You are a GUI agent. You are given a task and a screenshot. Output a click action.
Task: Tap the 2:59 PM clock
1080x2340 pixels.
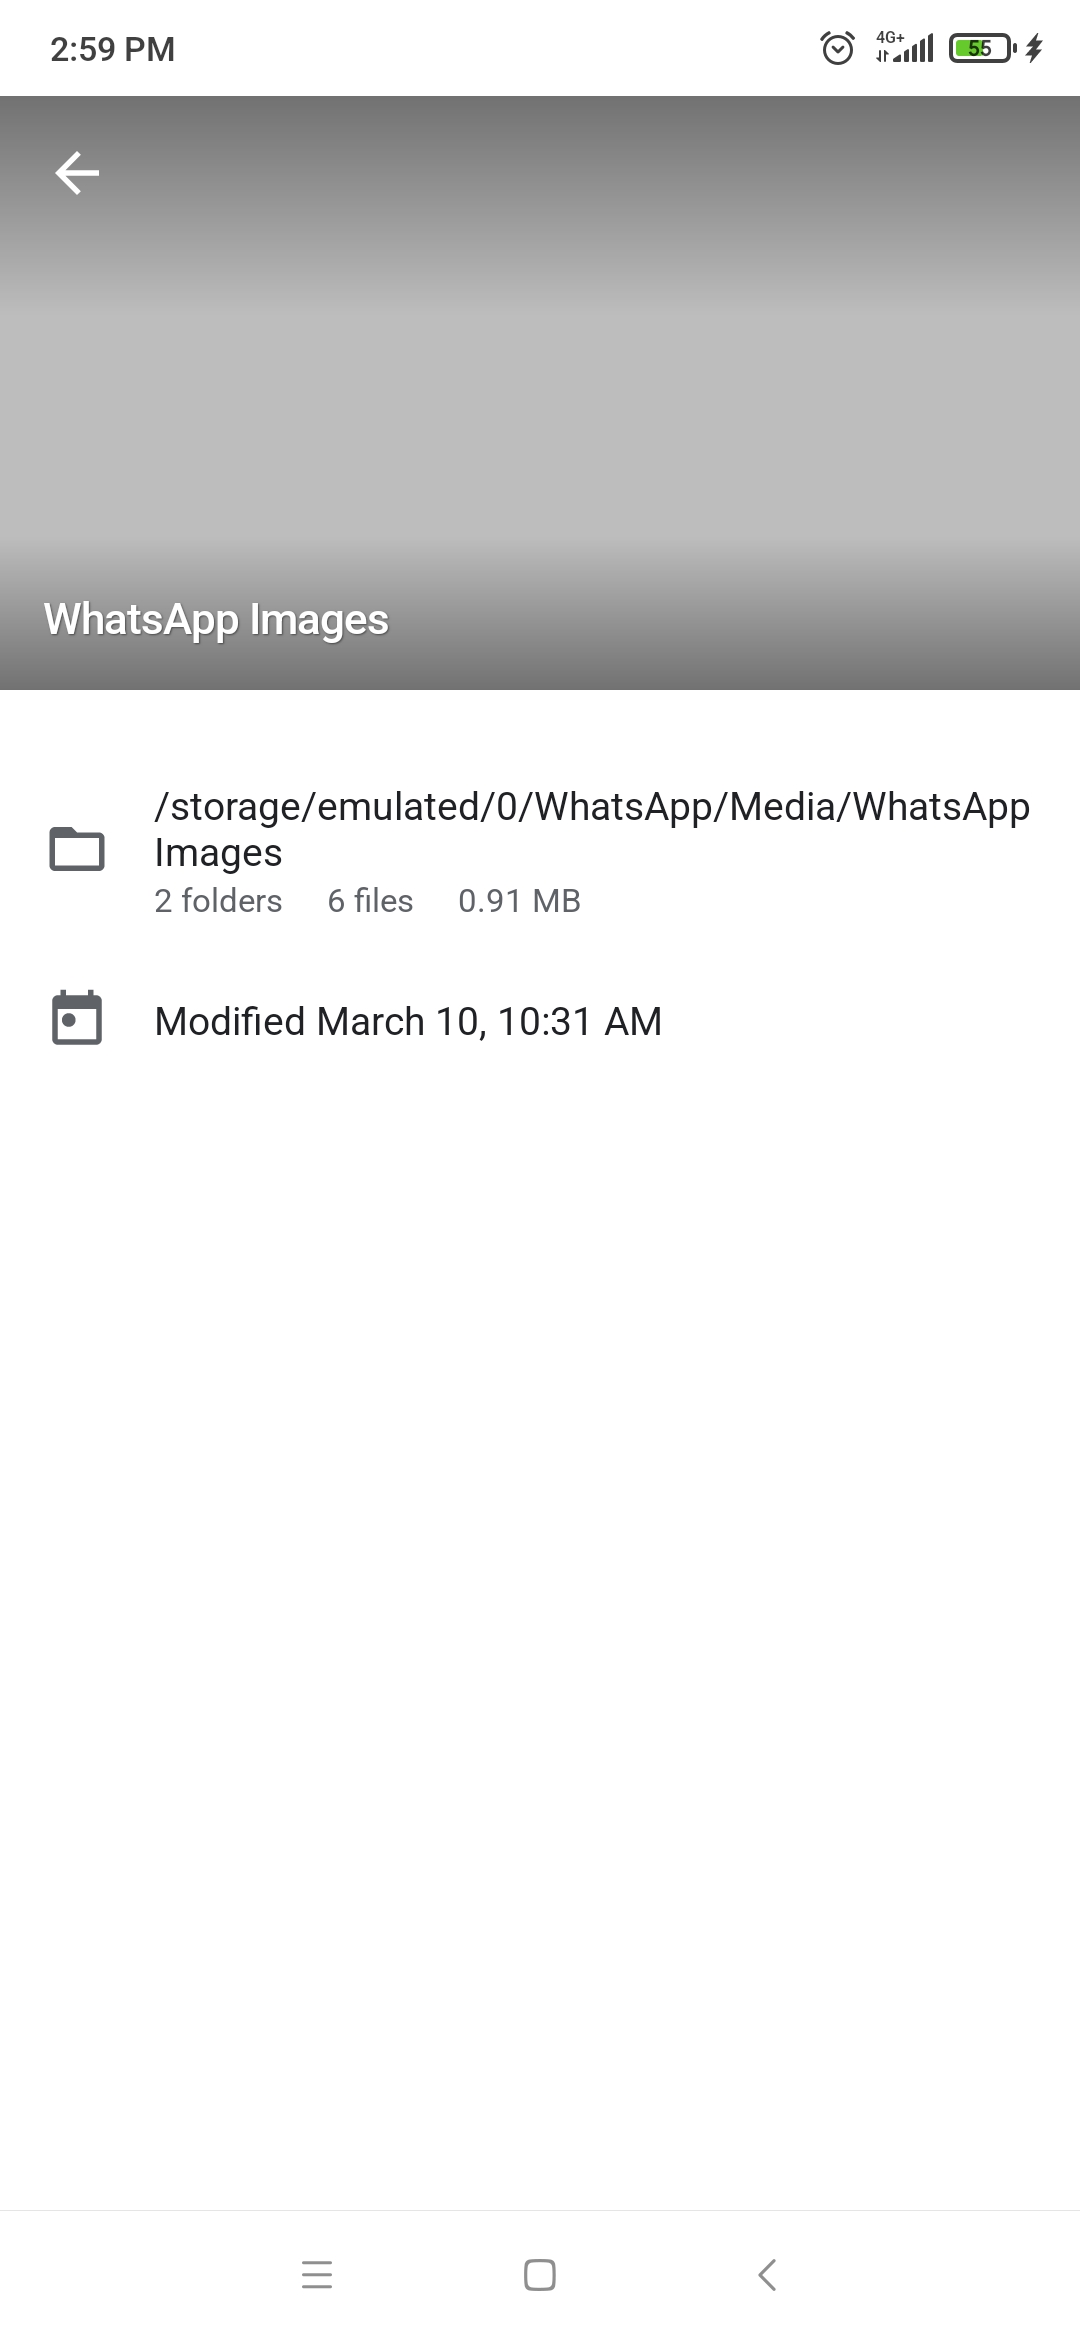(113, 49)
